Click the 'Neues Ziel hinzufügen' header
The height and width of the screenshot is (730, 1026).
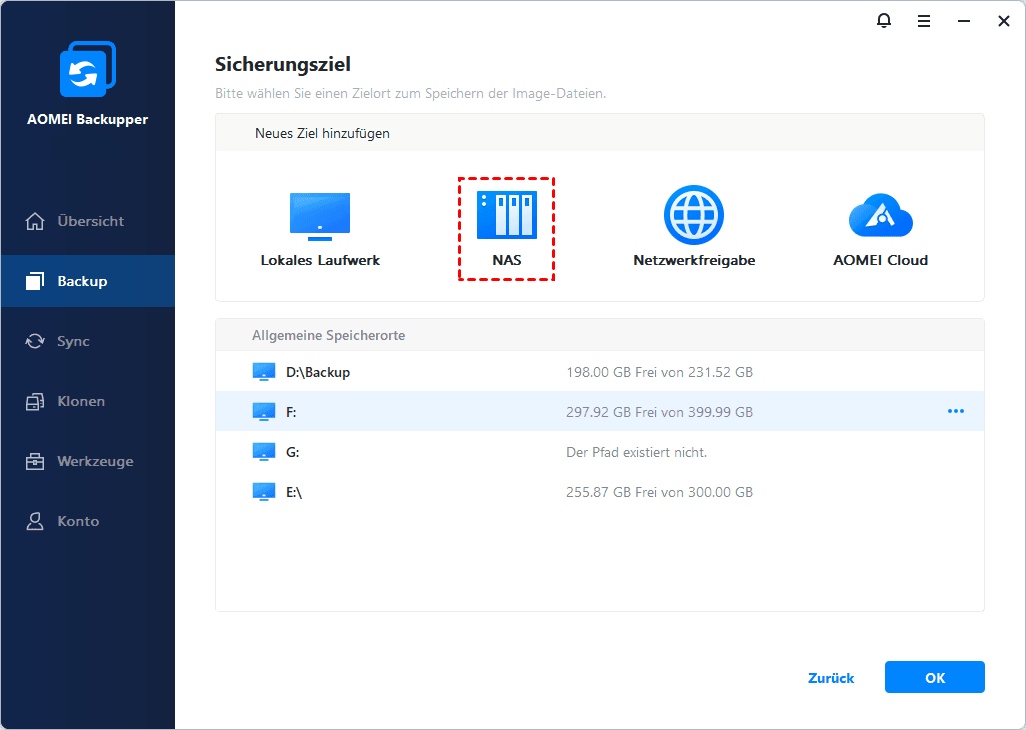point(322,133)
